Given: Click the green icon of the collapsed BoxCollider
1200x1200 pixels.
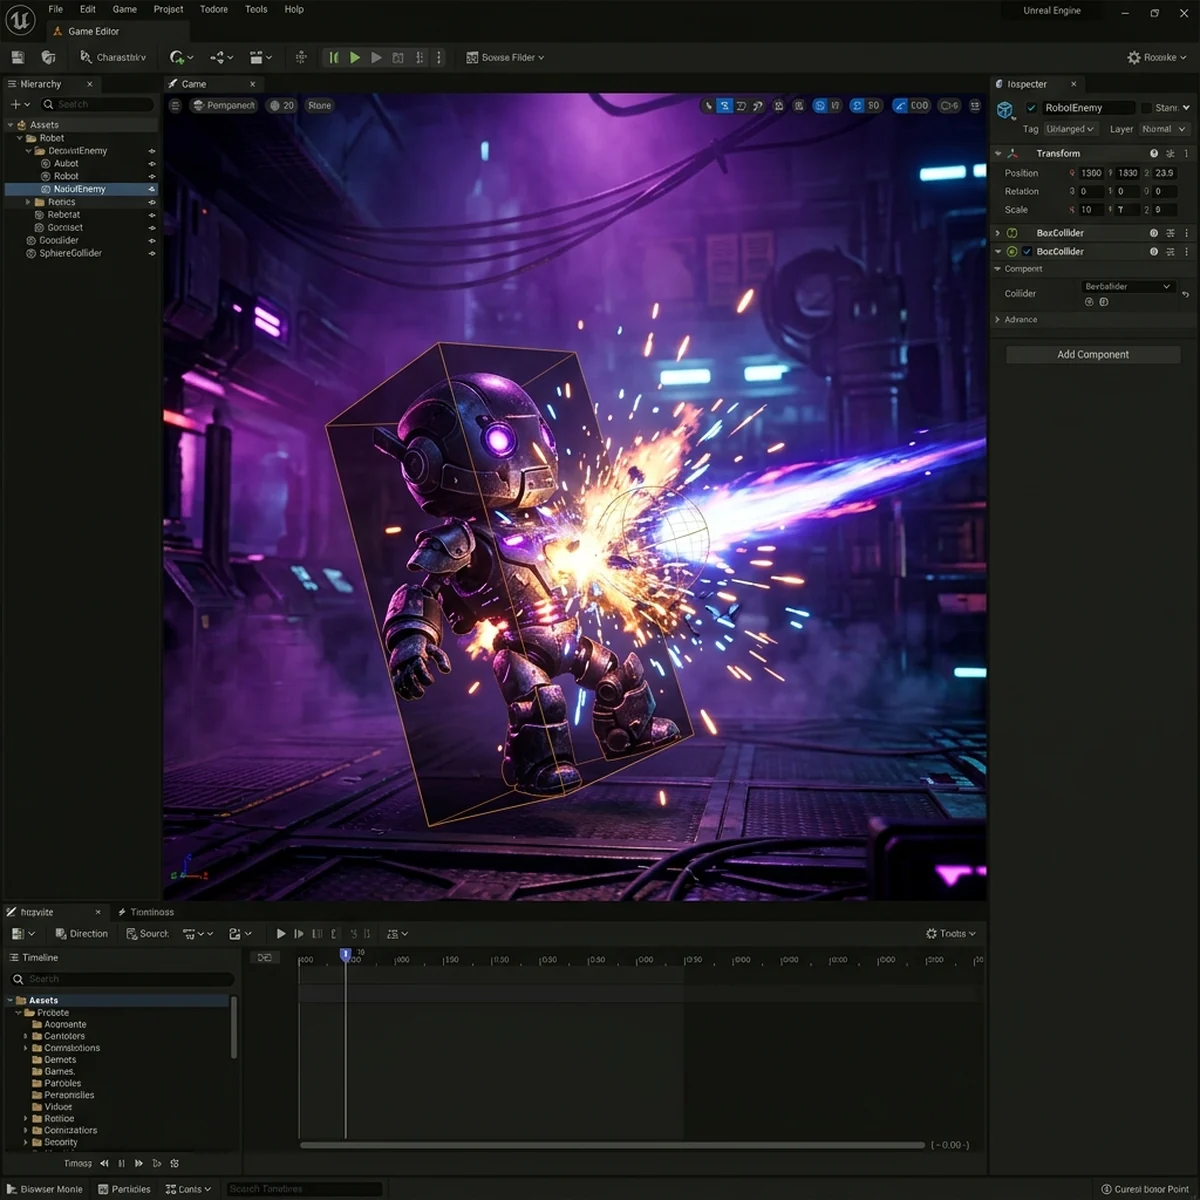Looking at the screenshot, I should pos(1012,233).
